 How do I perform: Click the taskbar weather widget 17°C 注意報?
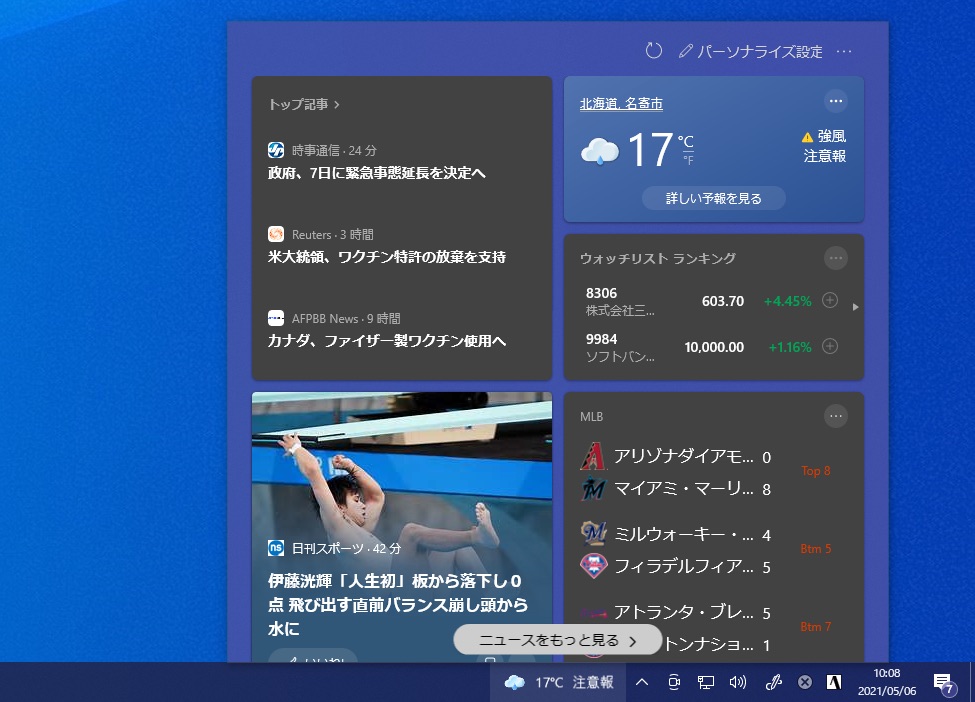tap(558, 682)
